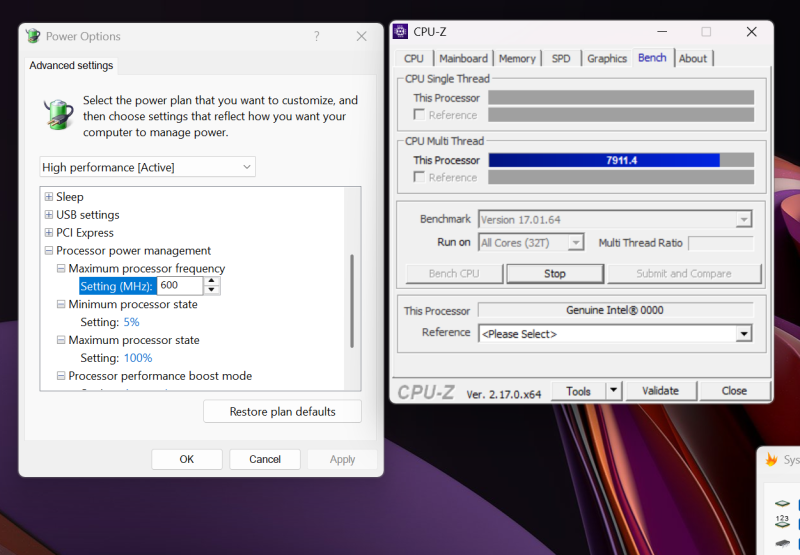Image resolution: width=800 pixels, height=555 pixels.
Task: Click the large battery plug icon
Action: pyautogui.click(x=59, y=114)
